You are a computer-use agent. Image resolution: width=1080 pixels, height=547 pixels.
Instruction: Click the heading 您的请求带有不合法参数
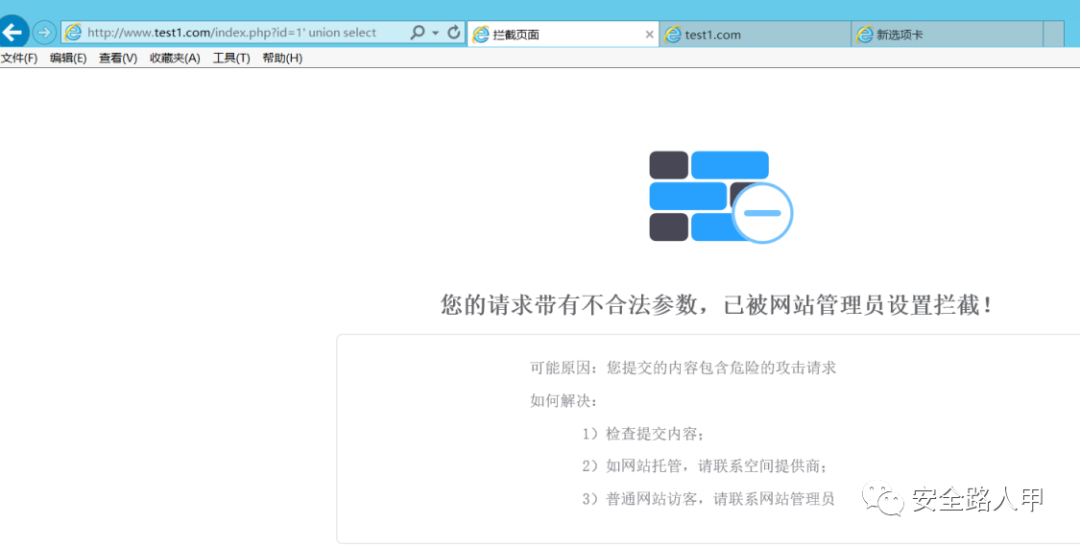coord(717,304)
